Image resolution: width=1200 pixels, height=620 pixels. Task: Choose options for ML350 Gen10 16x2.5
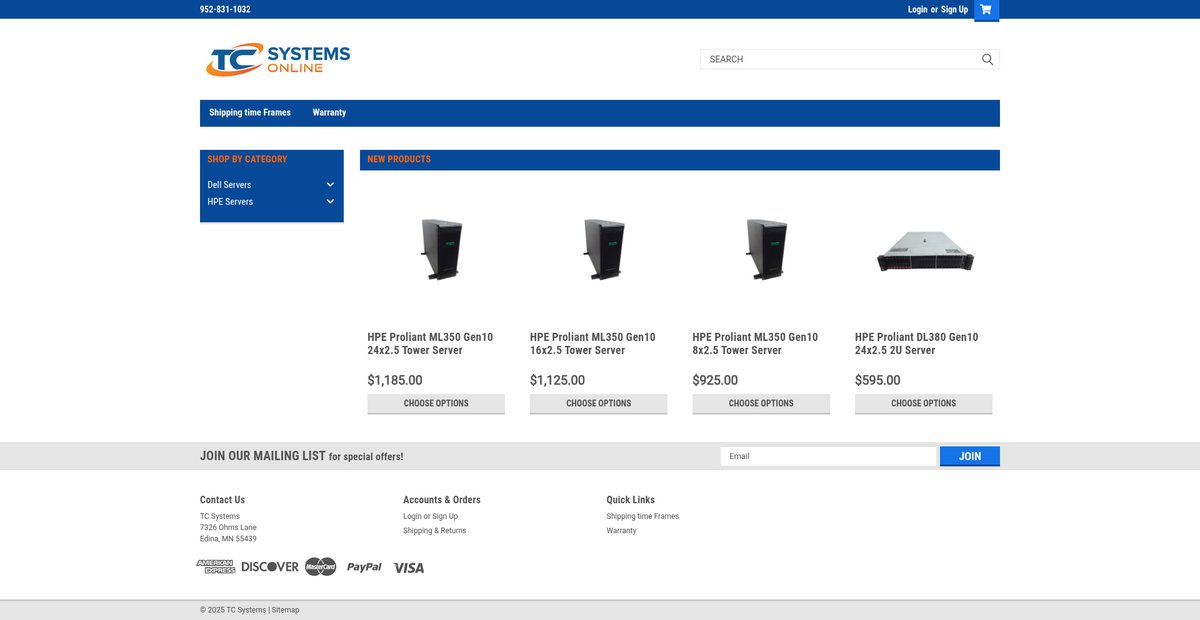599,404
